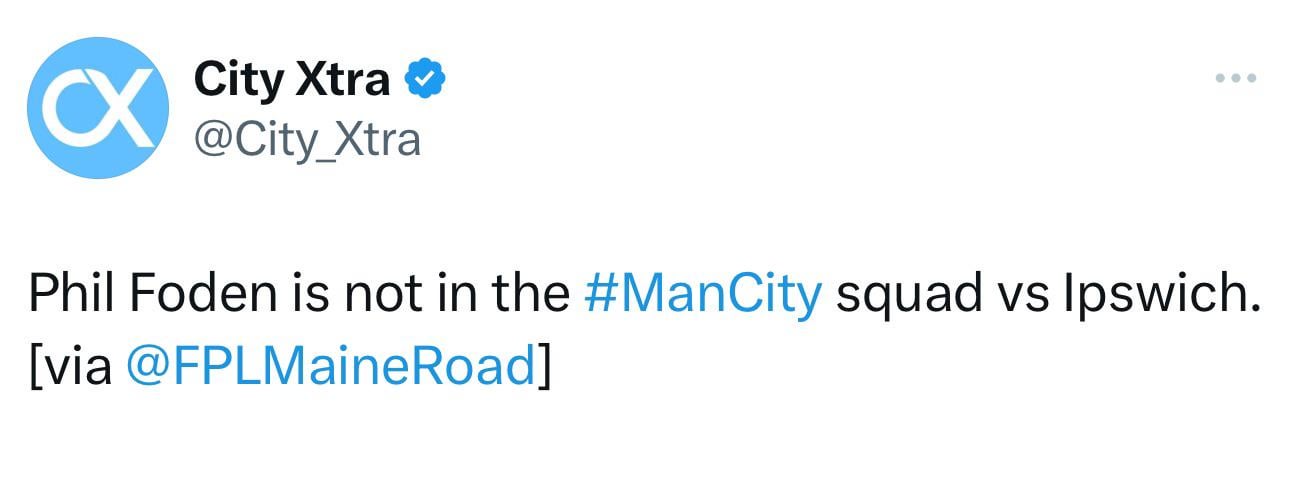Click the blue verified checkmark badge
The width and height of the screenshot is (1290, 481).
coord(425,79)
